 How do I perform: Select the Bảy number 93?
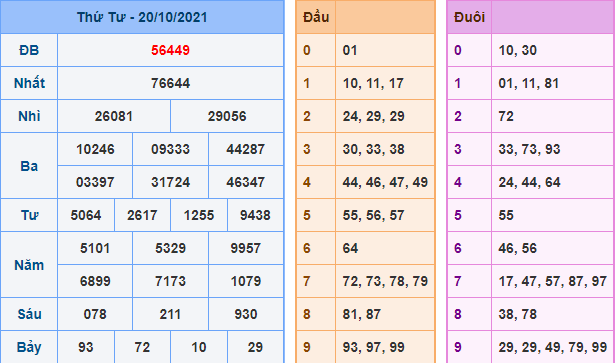86,347
